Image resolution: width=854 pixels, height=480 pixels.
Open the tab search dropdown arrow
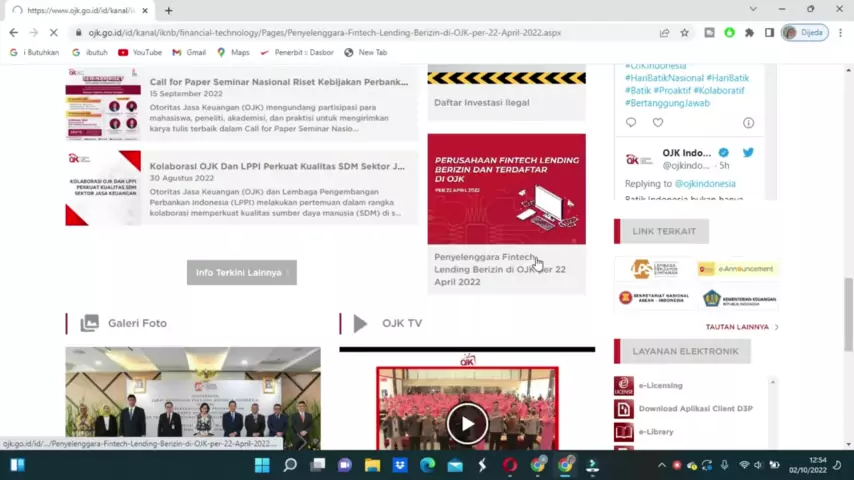click(753, 10)
